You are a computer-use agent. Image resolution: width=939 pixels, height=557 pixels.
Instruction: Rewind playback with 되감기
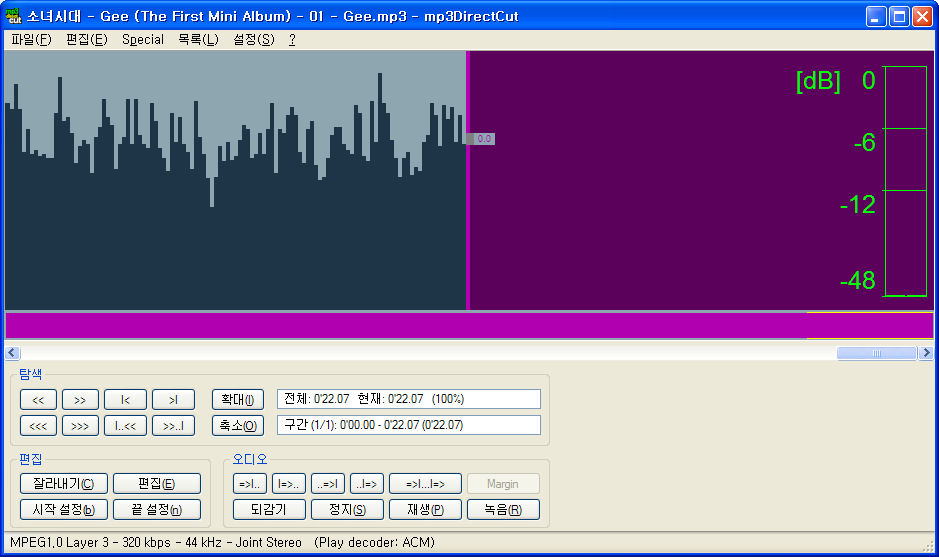[269, 510]
